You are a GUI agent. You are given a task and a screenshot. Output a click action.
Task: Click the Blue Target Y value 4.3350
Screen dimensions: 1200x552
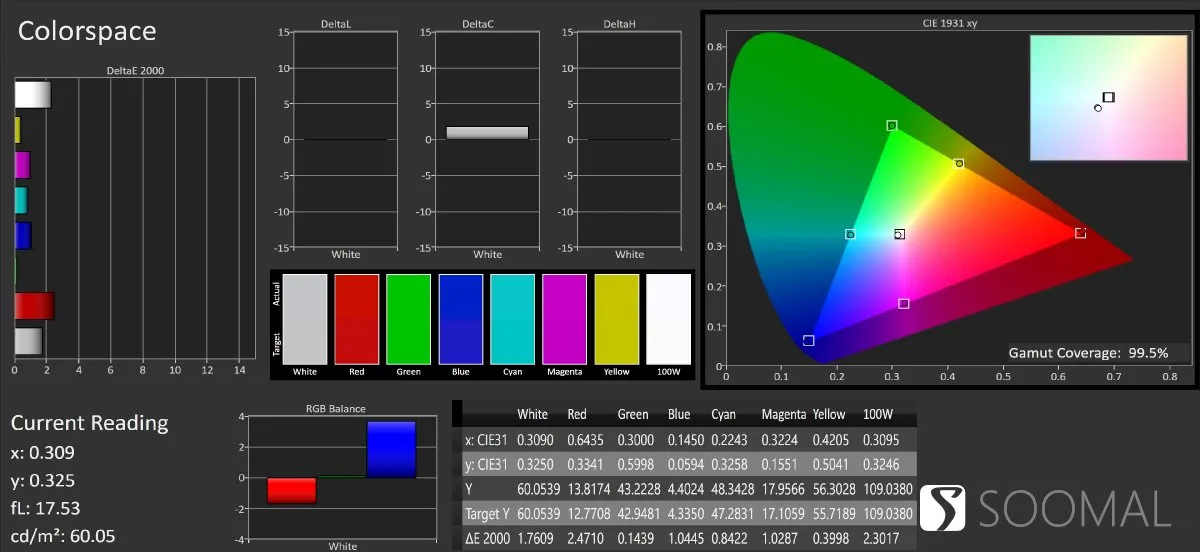pos(686,514)
